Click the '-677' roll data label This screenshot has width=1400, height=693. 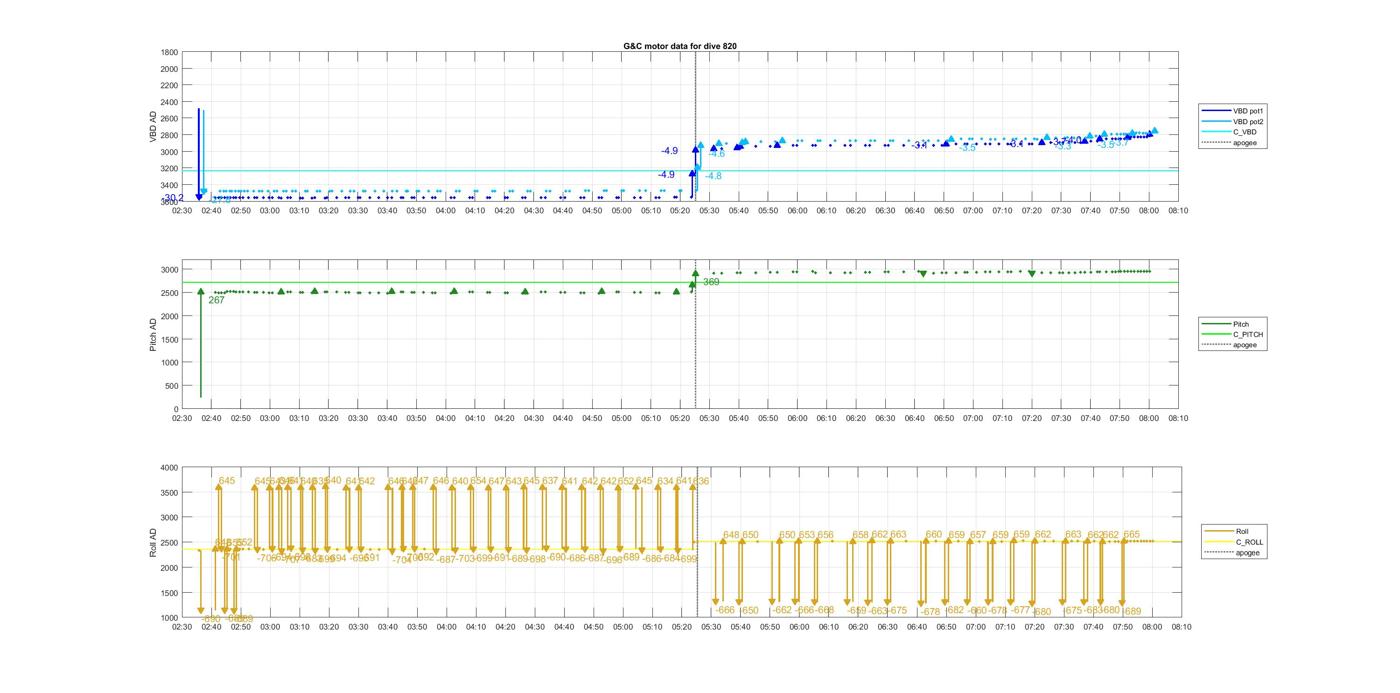click(x=1019, y=610)
